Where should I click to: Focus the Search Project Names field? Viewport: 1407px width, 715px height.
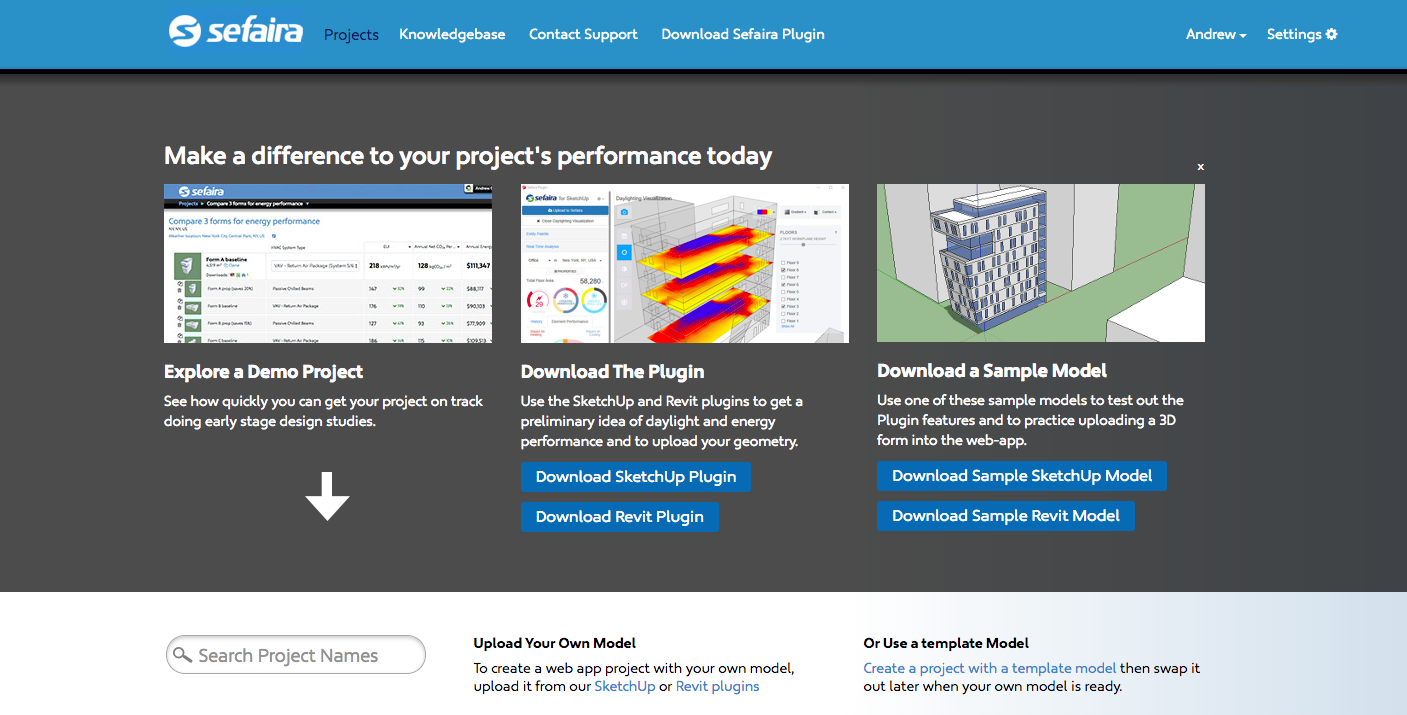coord(296,655)
